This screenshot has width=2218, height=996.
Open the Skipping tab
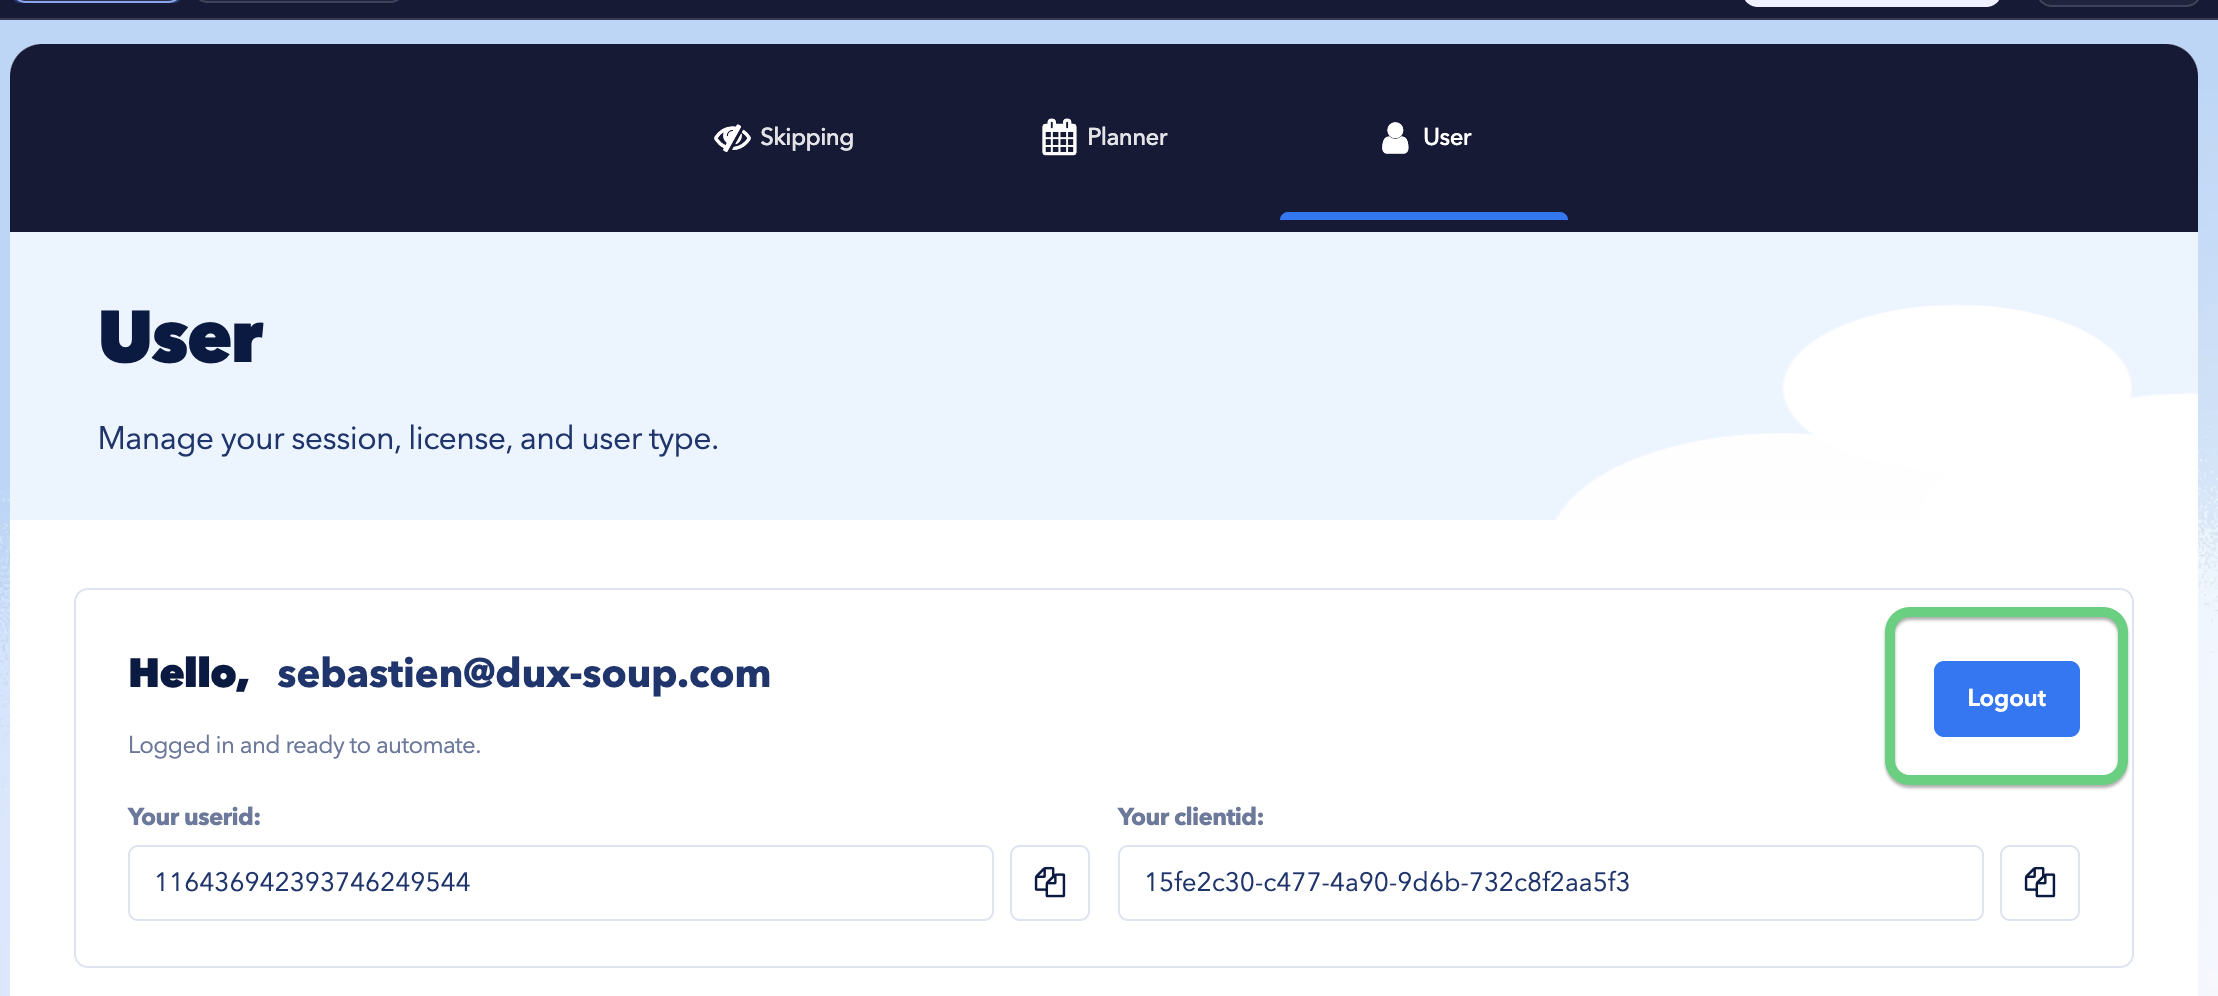point(784,137)
